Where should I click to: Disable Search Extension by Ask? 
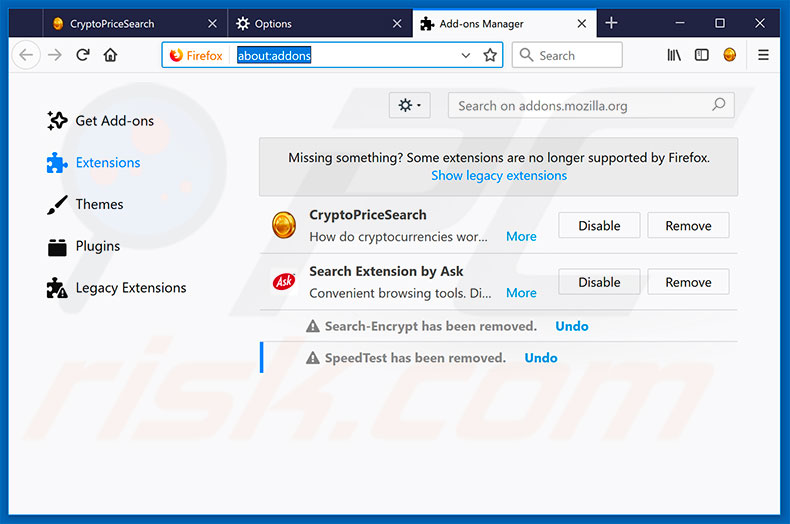[599, 282]
